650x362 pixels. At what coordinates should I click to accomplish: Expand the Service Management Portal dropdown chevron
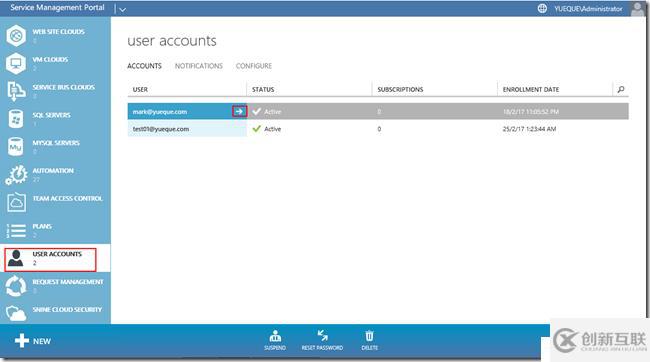pos(122,9)
